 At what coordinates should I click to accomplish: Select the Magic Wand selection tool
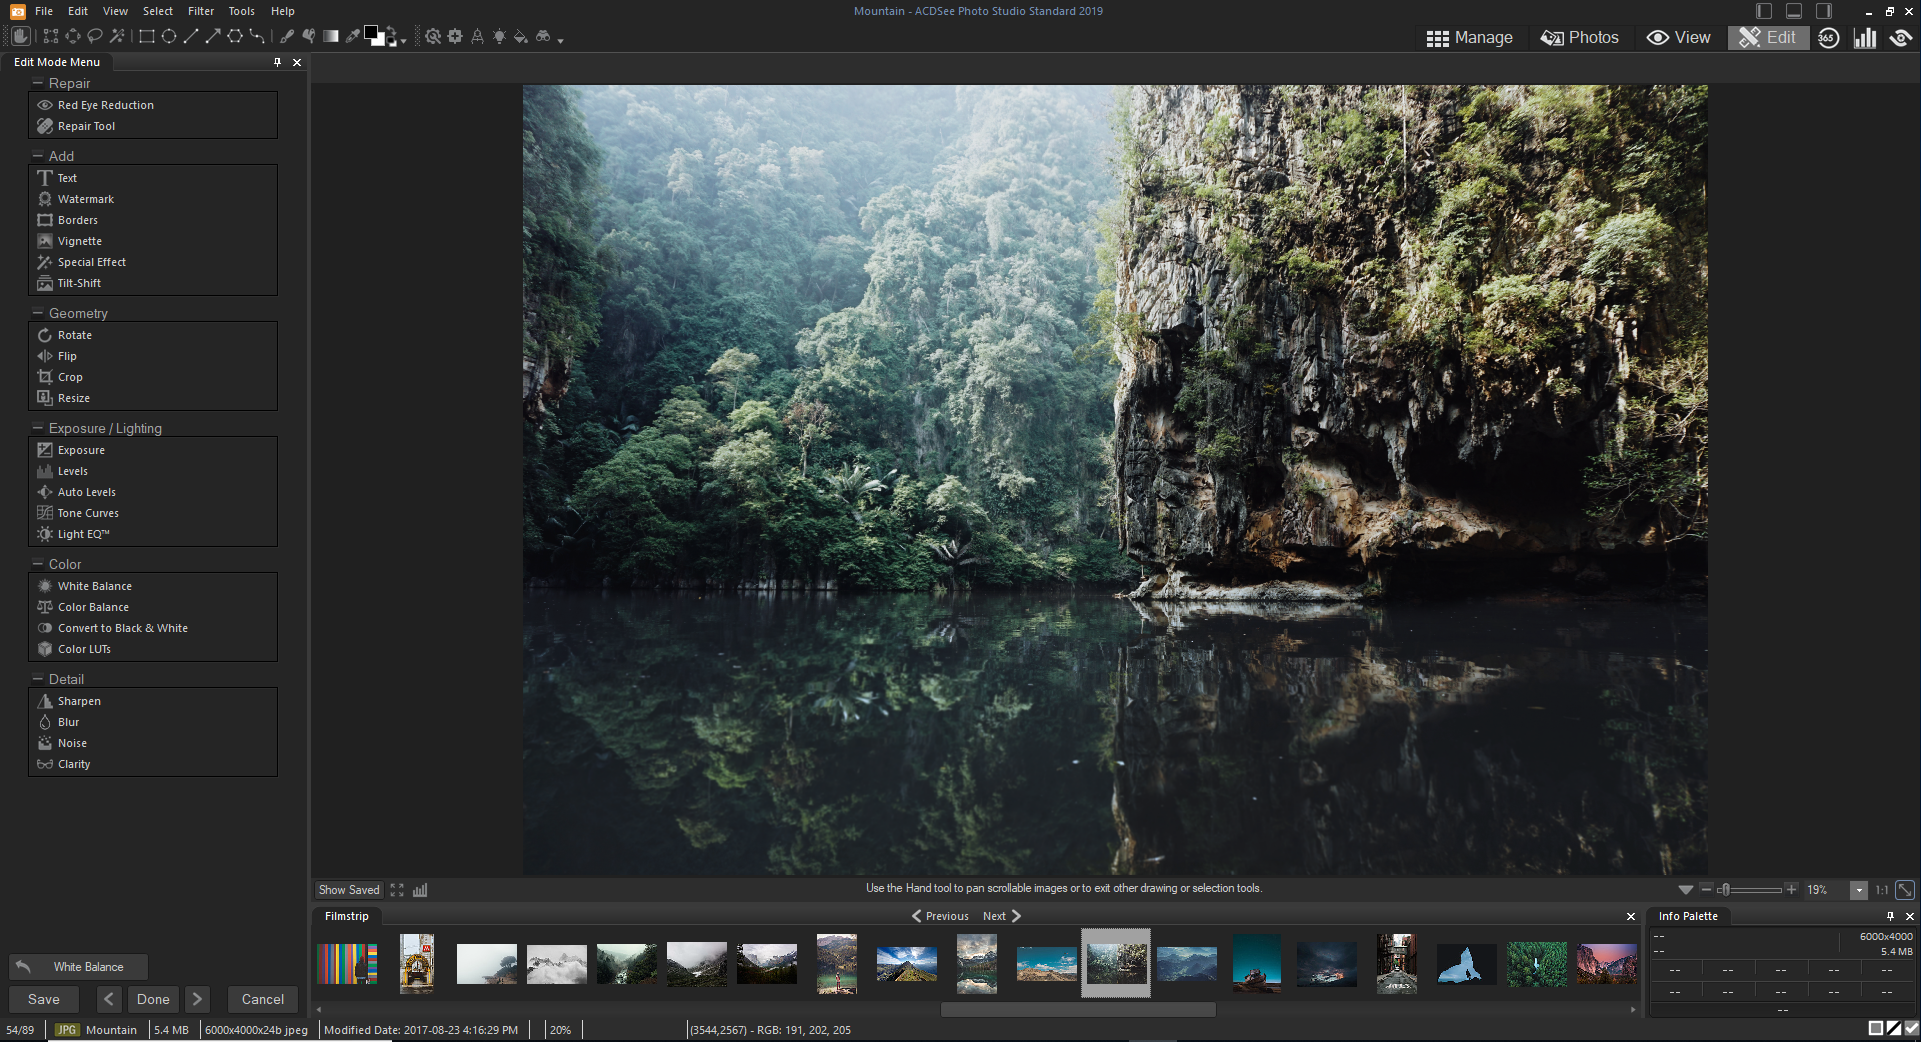[117, 37]
